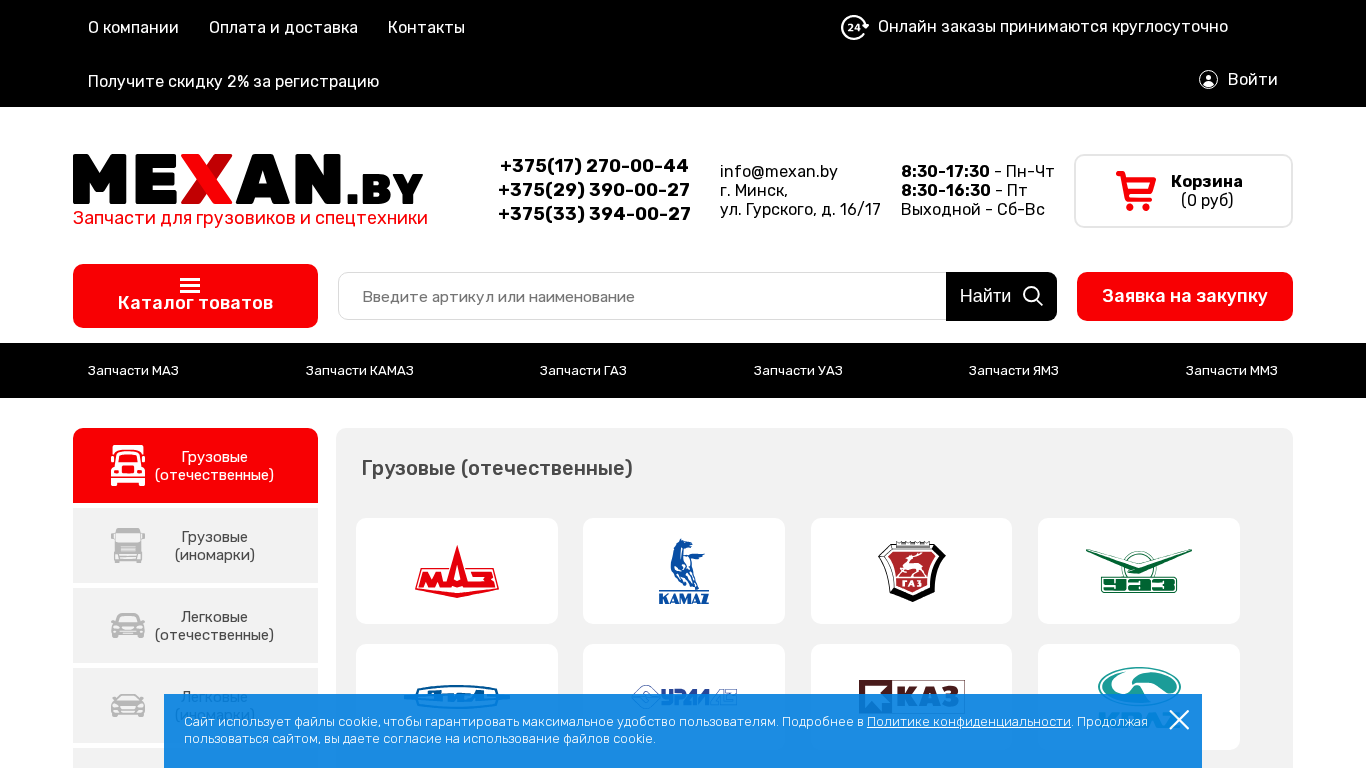Click phone number +375(33) 394-00-27
This screenshot has height=768, width=1366.
coord(594,214)
